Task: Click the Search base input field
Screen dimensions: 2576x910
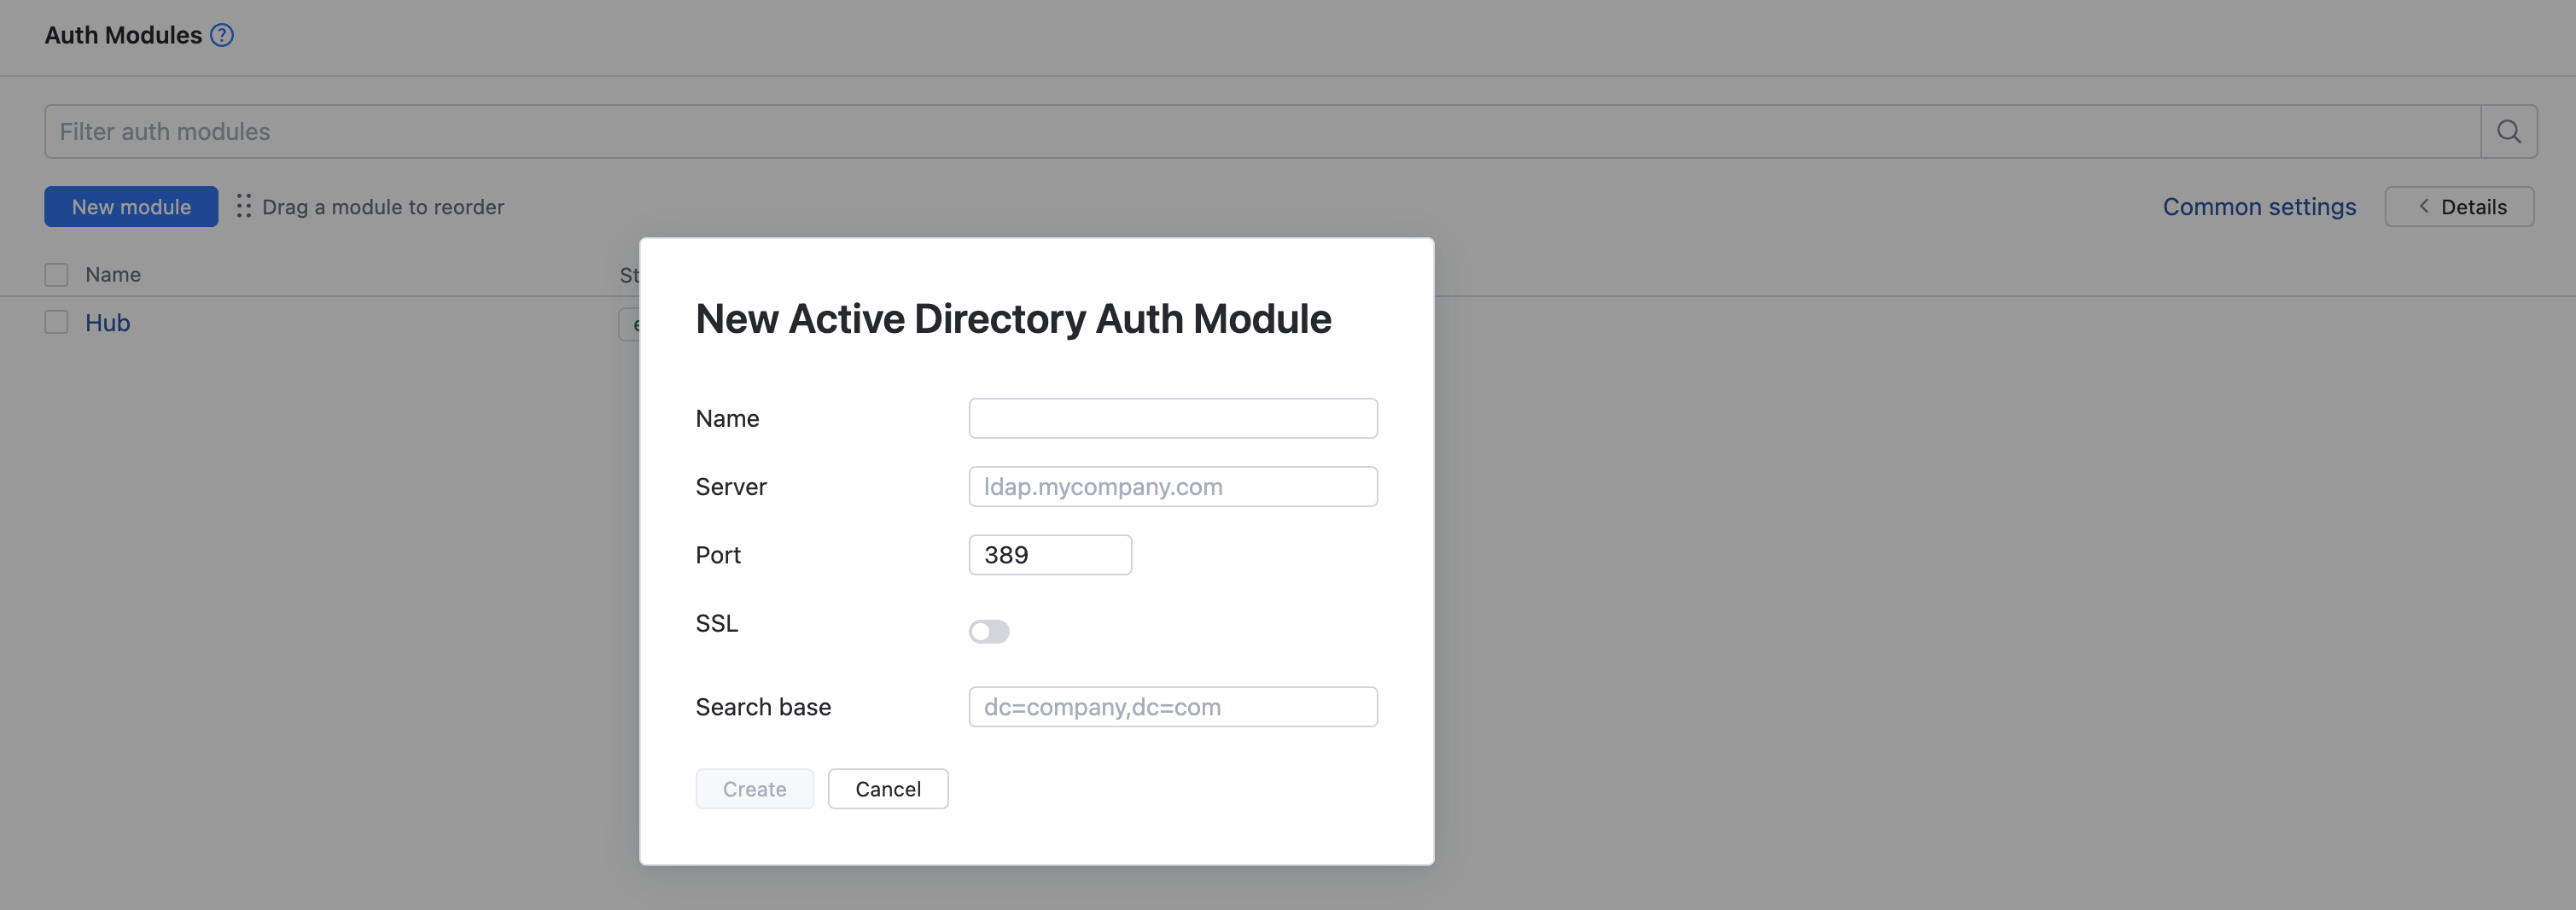Action: coord(1172,706)
